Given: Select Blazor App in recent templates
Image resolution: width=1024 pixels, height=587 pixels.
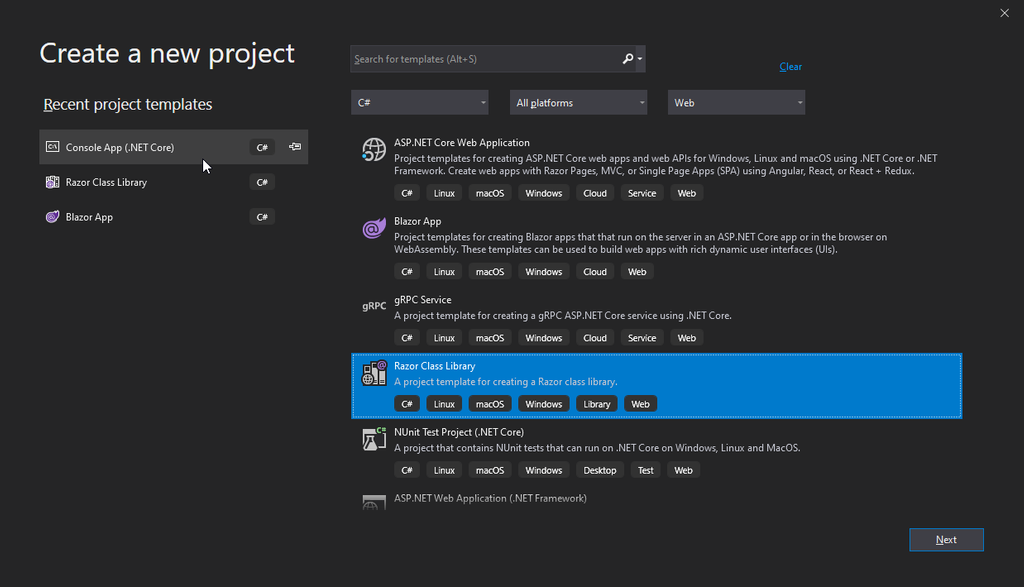Looking at the screenshot, I should [174, 217].
